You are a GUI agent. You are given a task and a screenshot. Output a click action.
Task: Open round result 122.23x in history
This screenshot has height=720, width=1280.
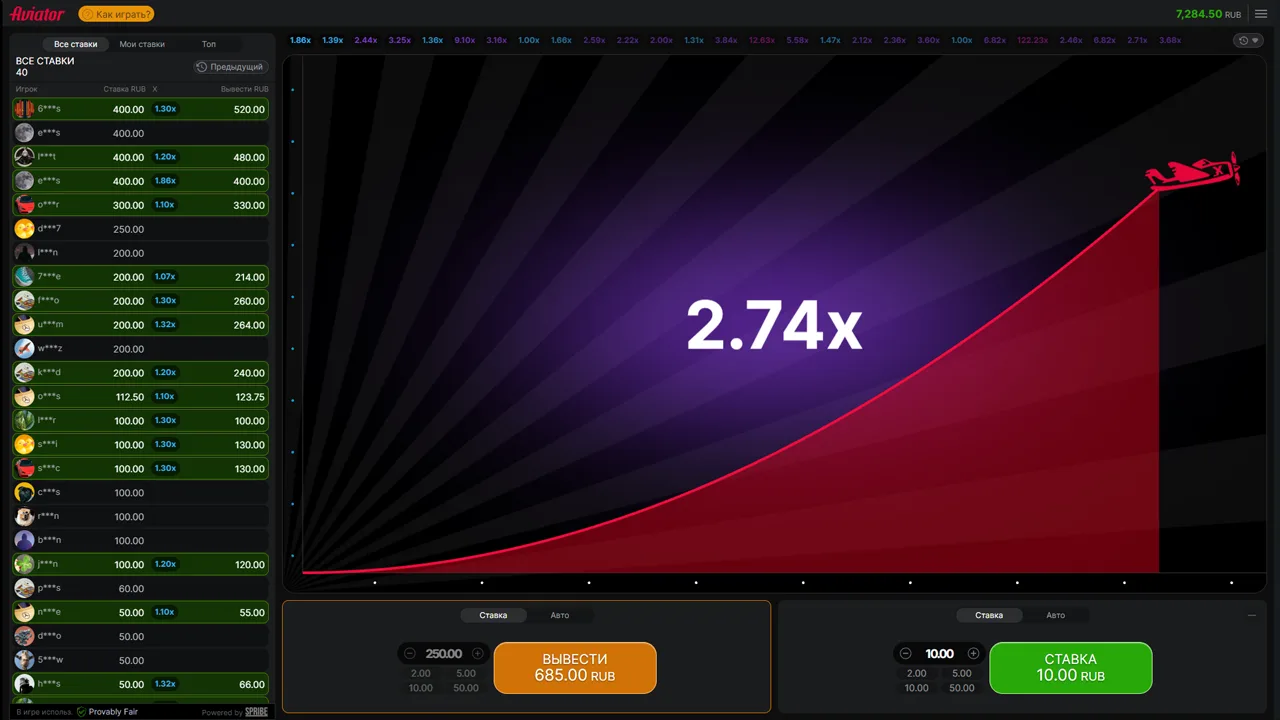coord(1032,40)
